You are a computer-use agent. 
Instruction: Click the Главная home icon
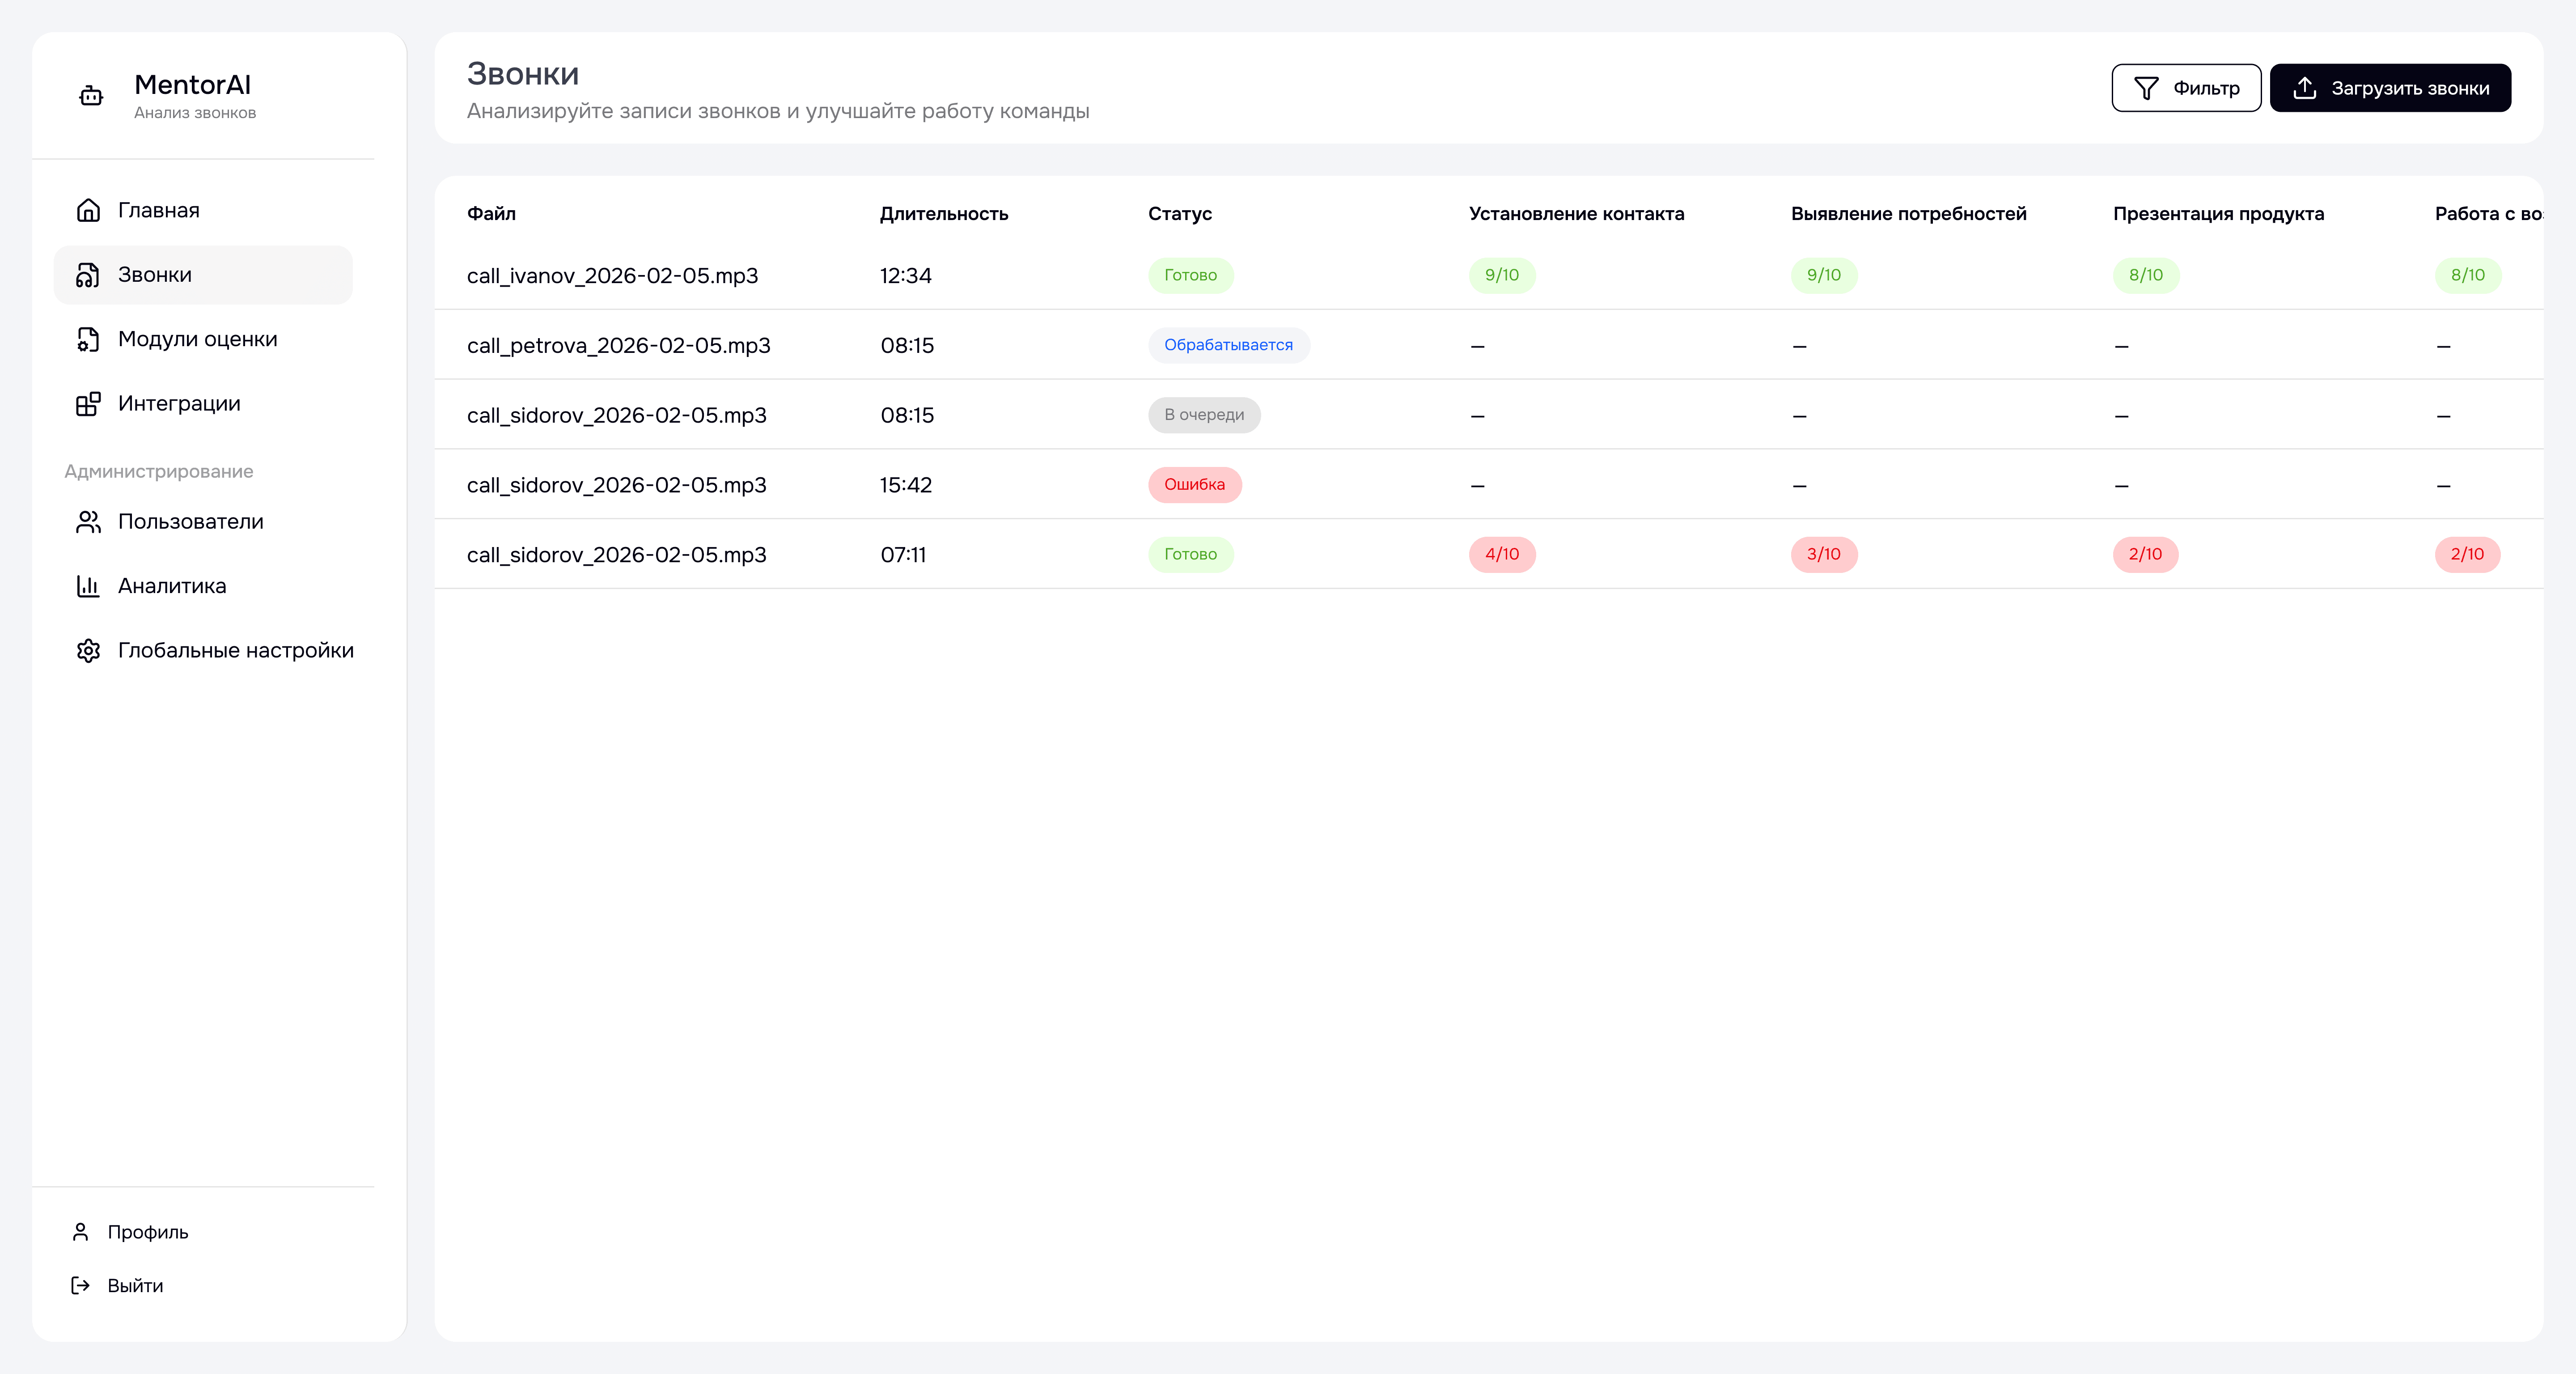(88, 210)
